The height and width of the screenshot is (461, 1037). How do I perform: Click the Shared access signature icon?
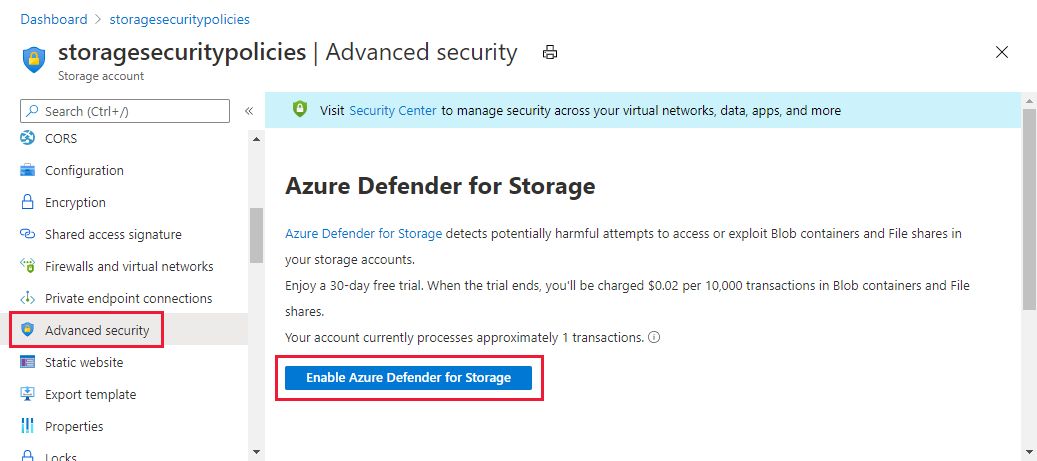(x=27, y=234)
